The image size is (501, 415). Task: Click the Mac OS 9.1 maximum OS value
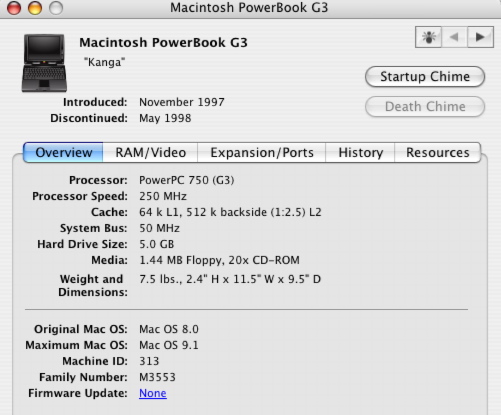169,345
